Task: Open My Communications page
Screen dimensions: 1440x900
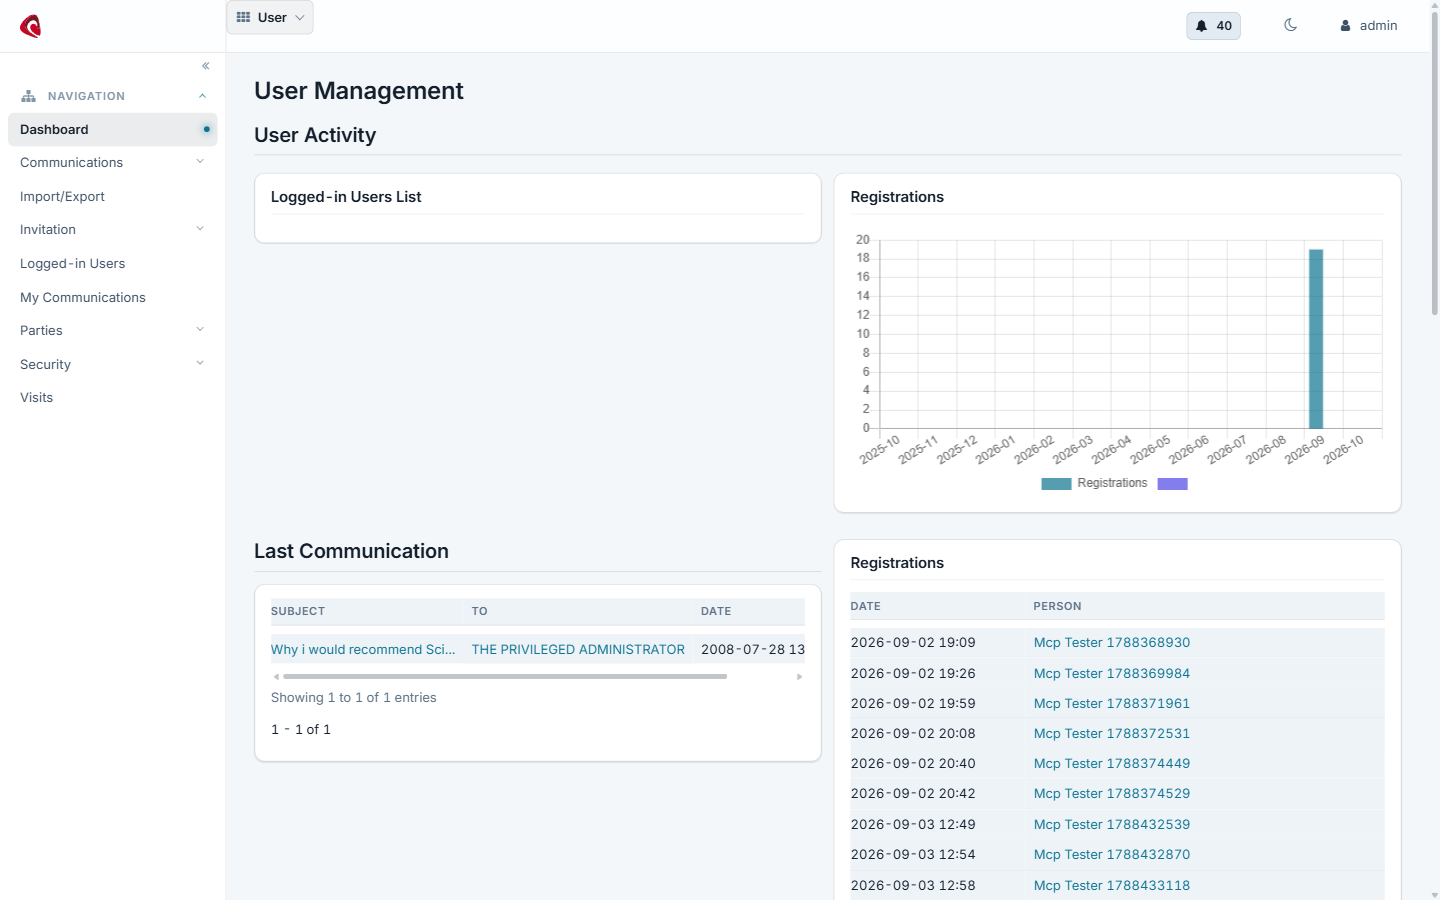Action: [83, 298]
